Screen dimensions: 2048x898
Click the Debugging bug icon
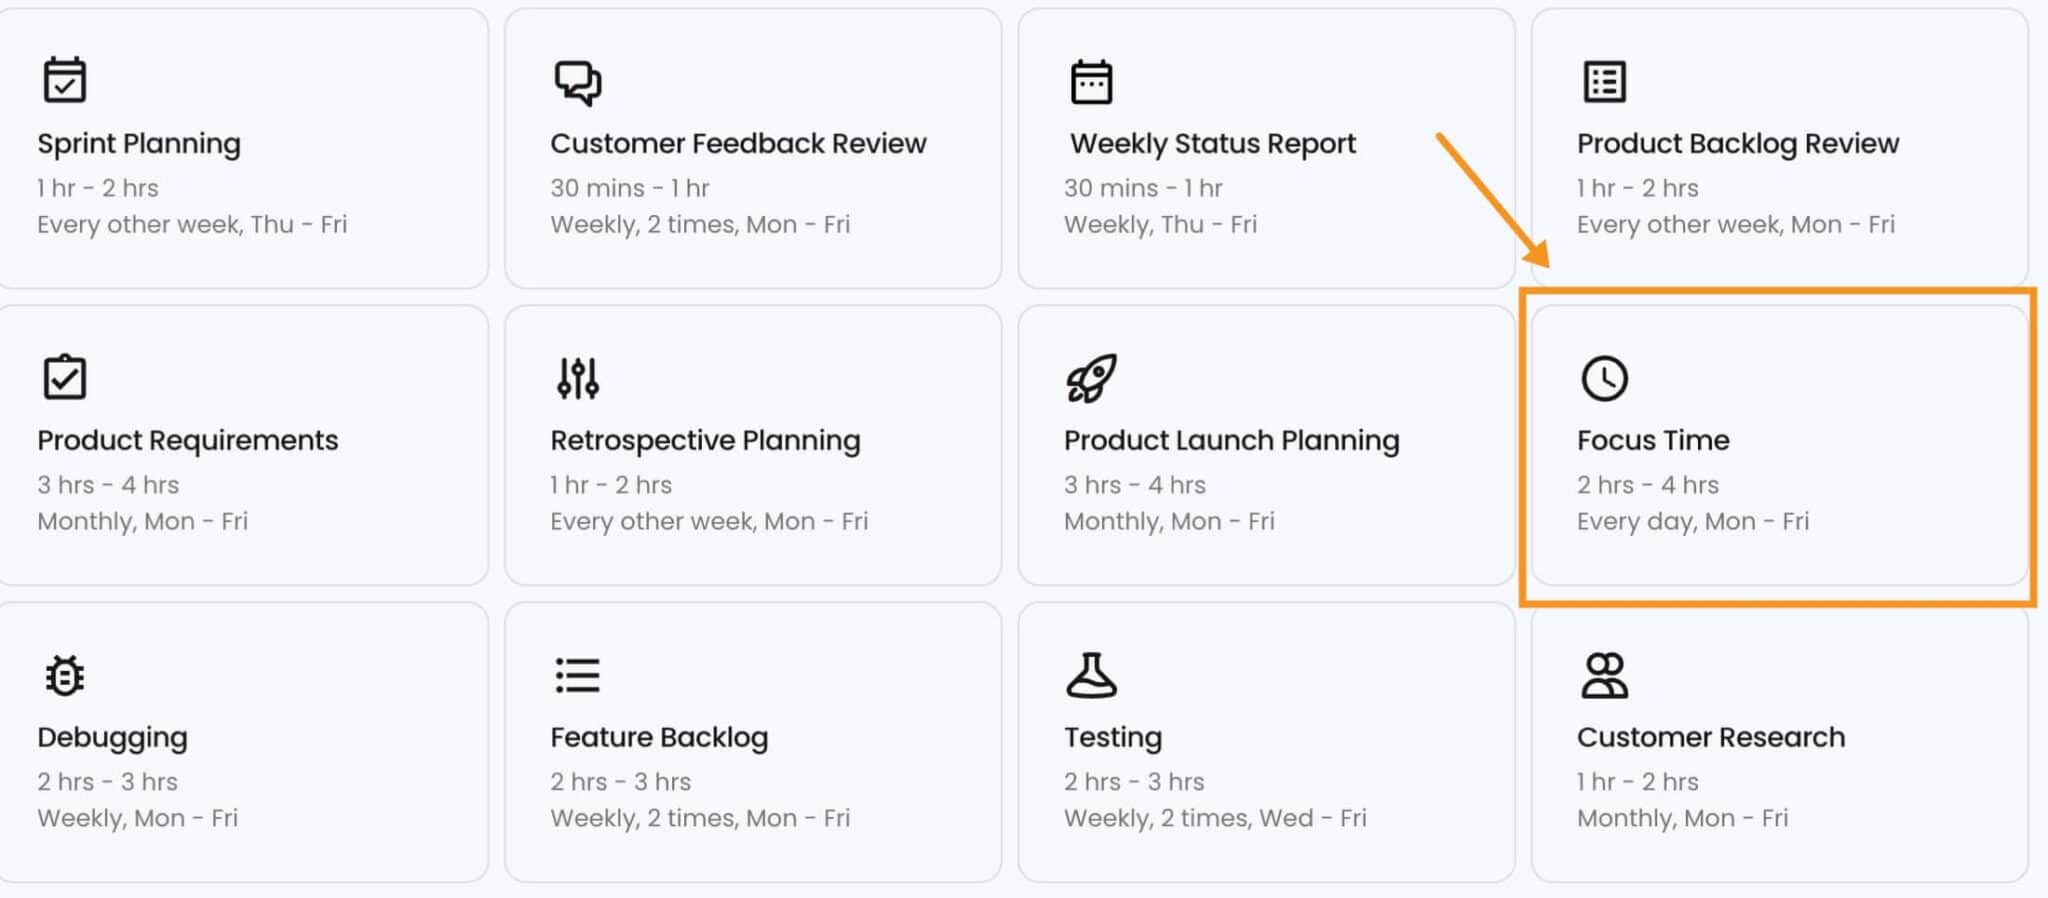[x=65, y=675]
